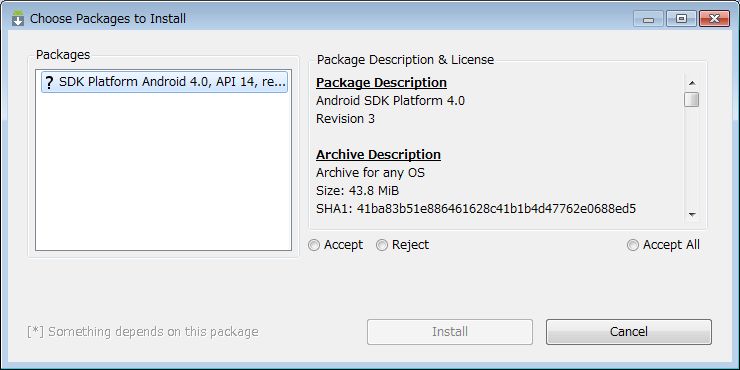Click the license scrollbar up arrow
Screen dimensions: 740x370
click(692, 83)
